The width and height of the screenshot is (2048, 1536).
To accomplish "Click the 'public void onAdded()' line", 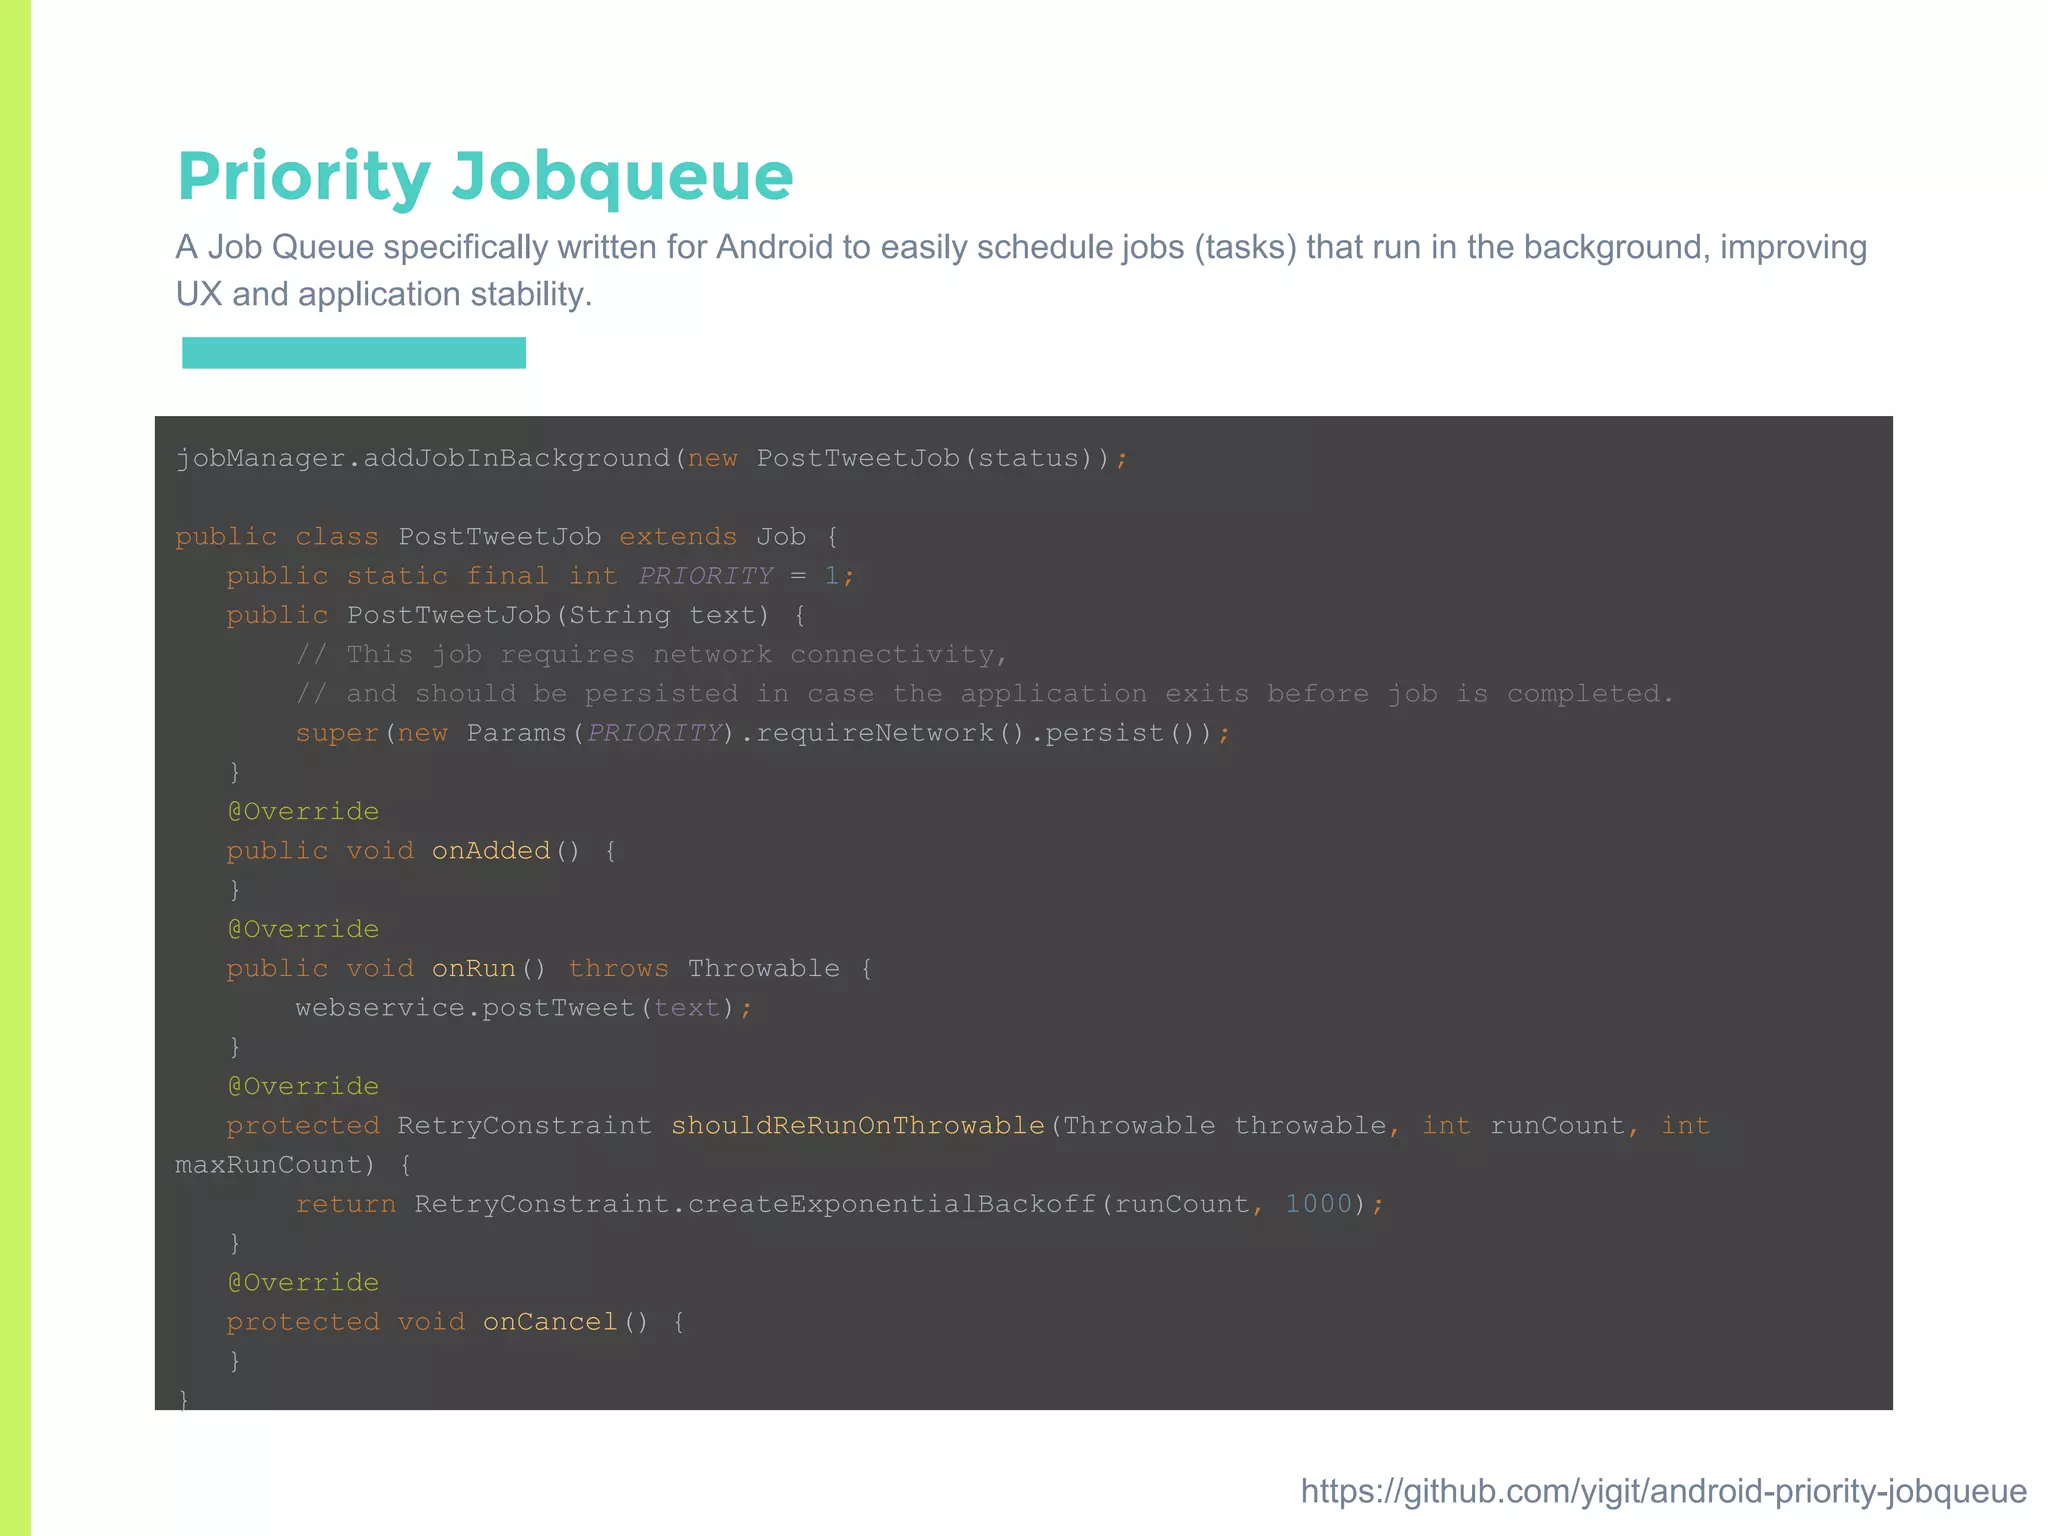I will (x=421, y=851).
